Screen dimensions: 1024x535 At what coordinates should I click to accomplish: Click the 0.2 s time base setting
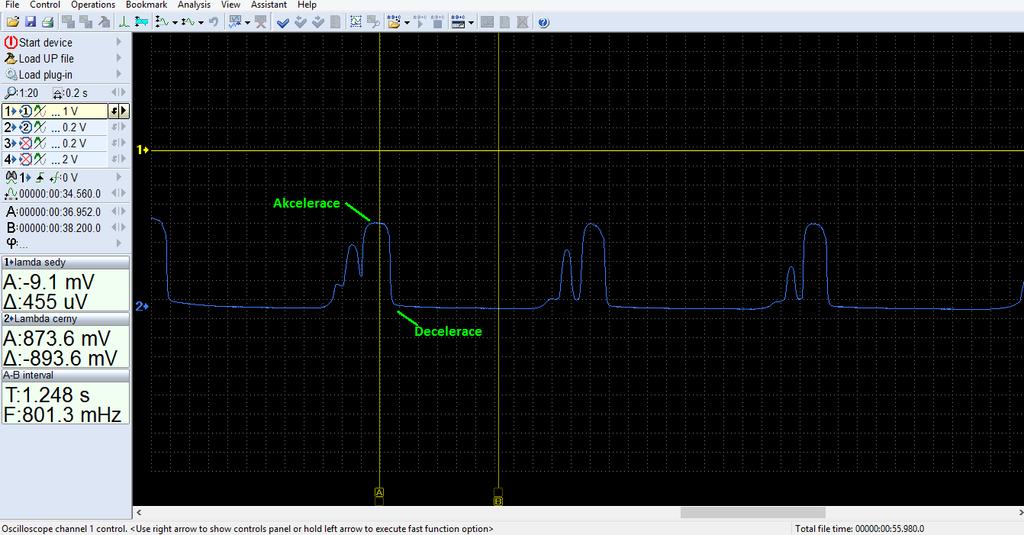click(x=70, y=93)
